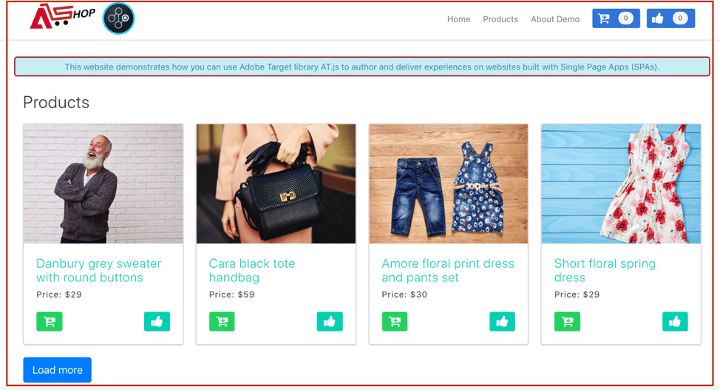Add Amore floral print set to cart

pyautogui.click(x=394, y=322)
